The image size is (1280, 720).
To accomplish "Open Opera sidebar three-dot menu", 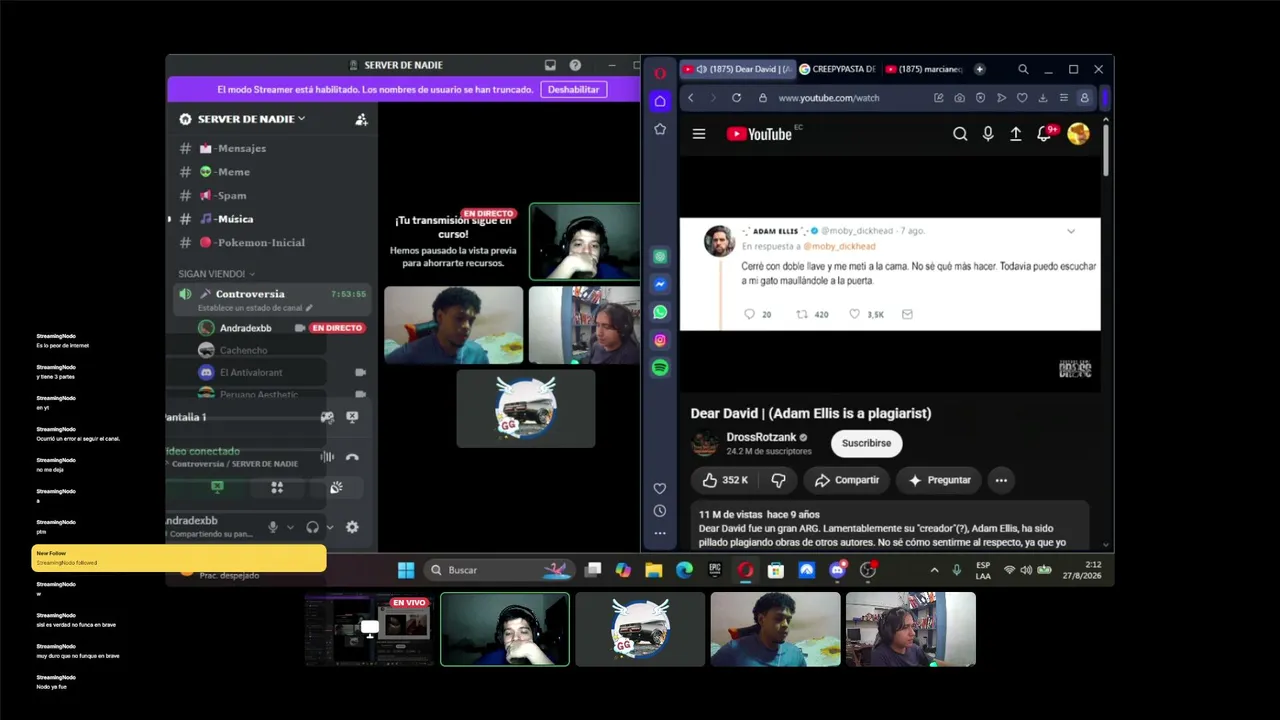I will click(660, 533).
